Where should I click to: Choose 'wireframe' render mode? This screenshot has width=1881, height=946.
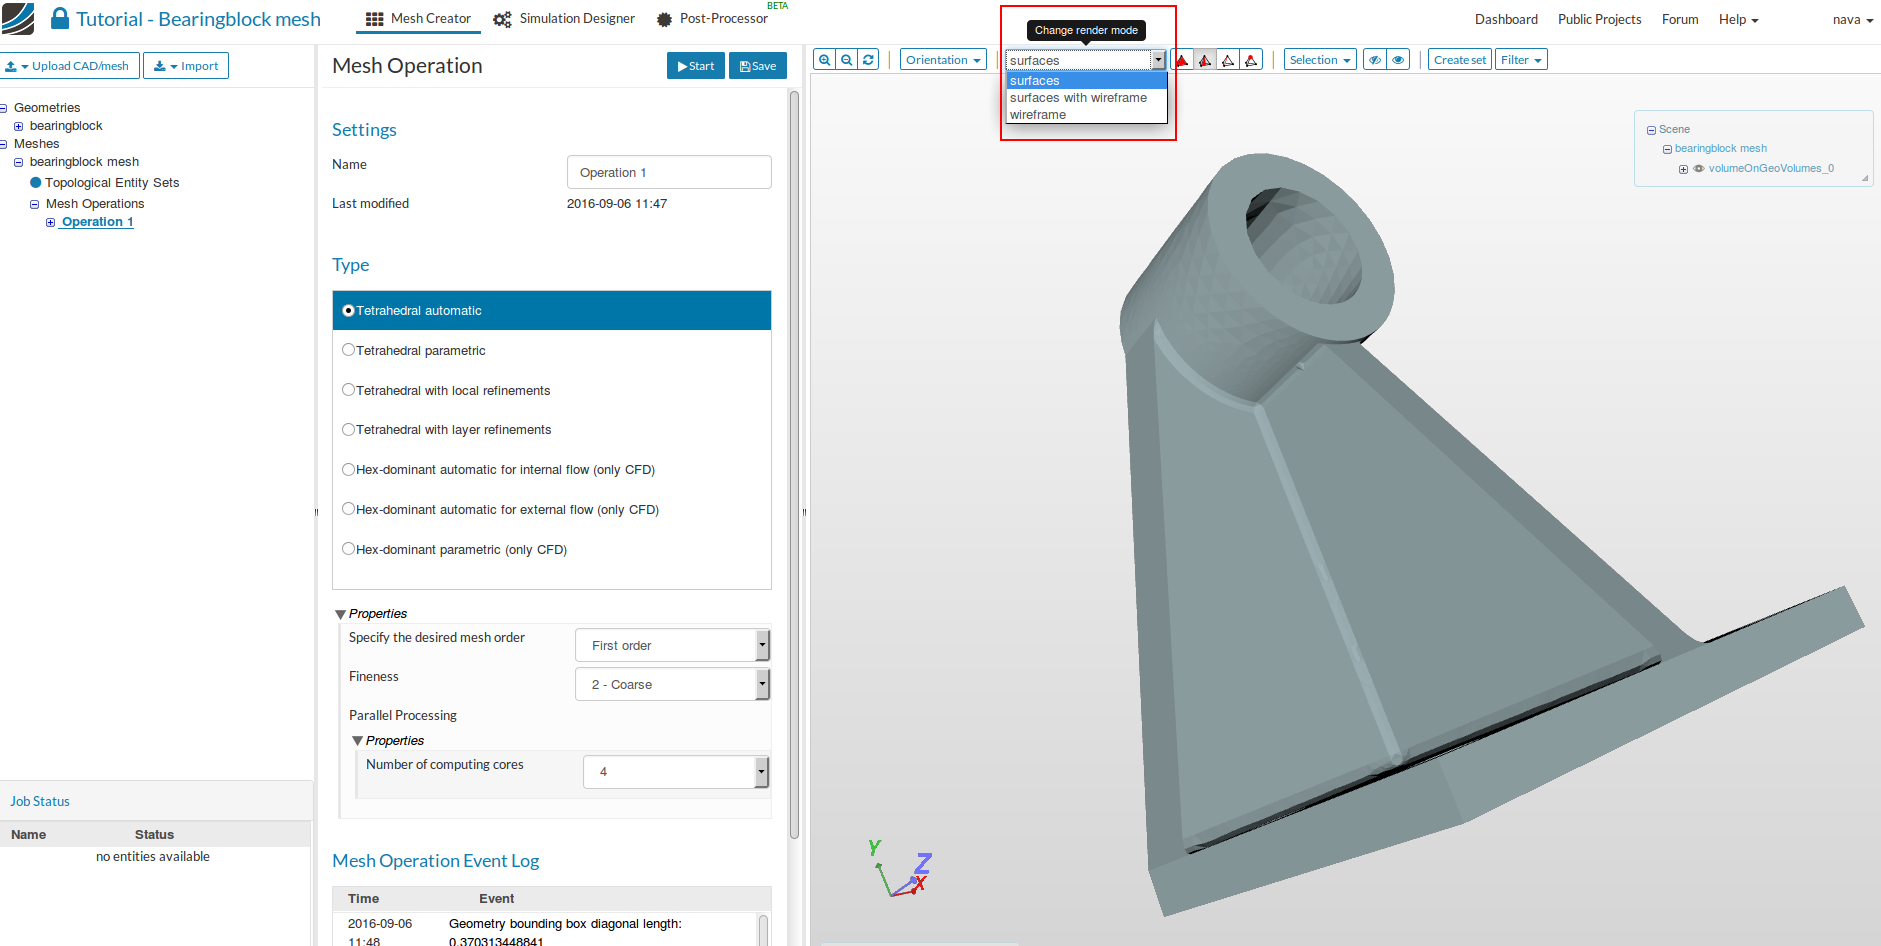1087,115
